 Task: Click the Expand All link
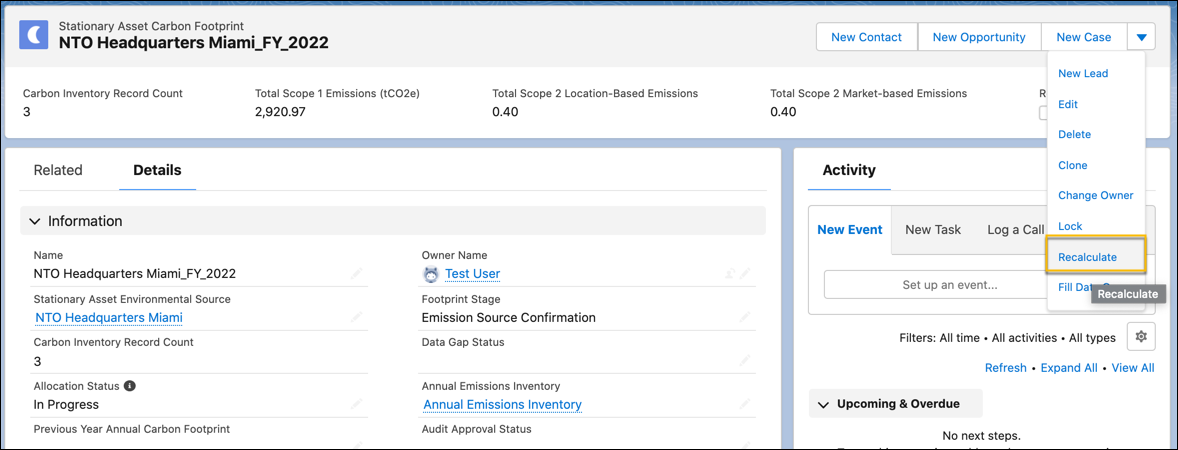point(1069,368)
